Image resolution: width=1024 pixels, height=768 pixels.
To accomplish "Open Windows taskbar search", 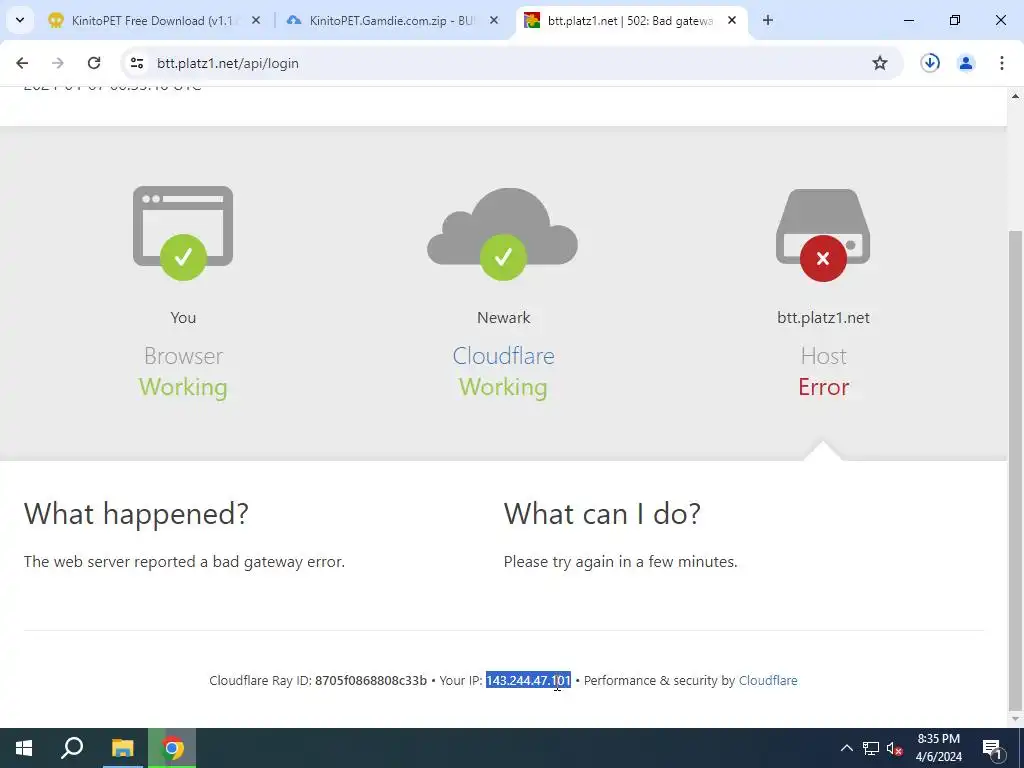I will [x=72, y=748].
